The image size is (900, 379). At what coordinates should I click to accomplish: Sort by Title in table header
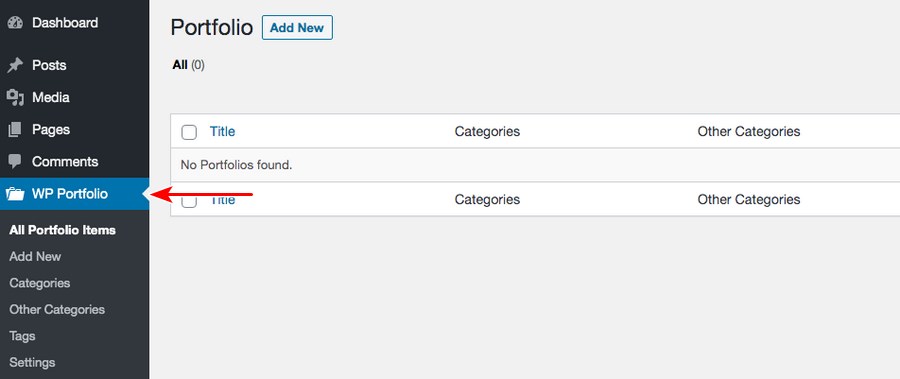222,132
